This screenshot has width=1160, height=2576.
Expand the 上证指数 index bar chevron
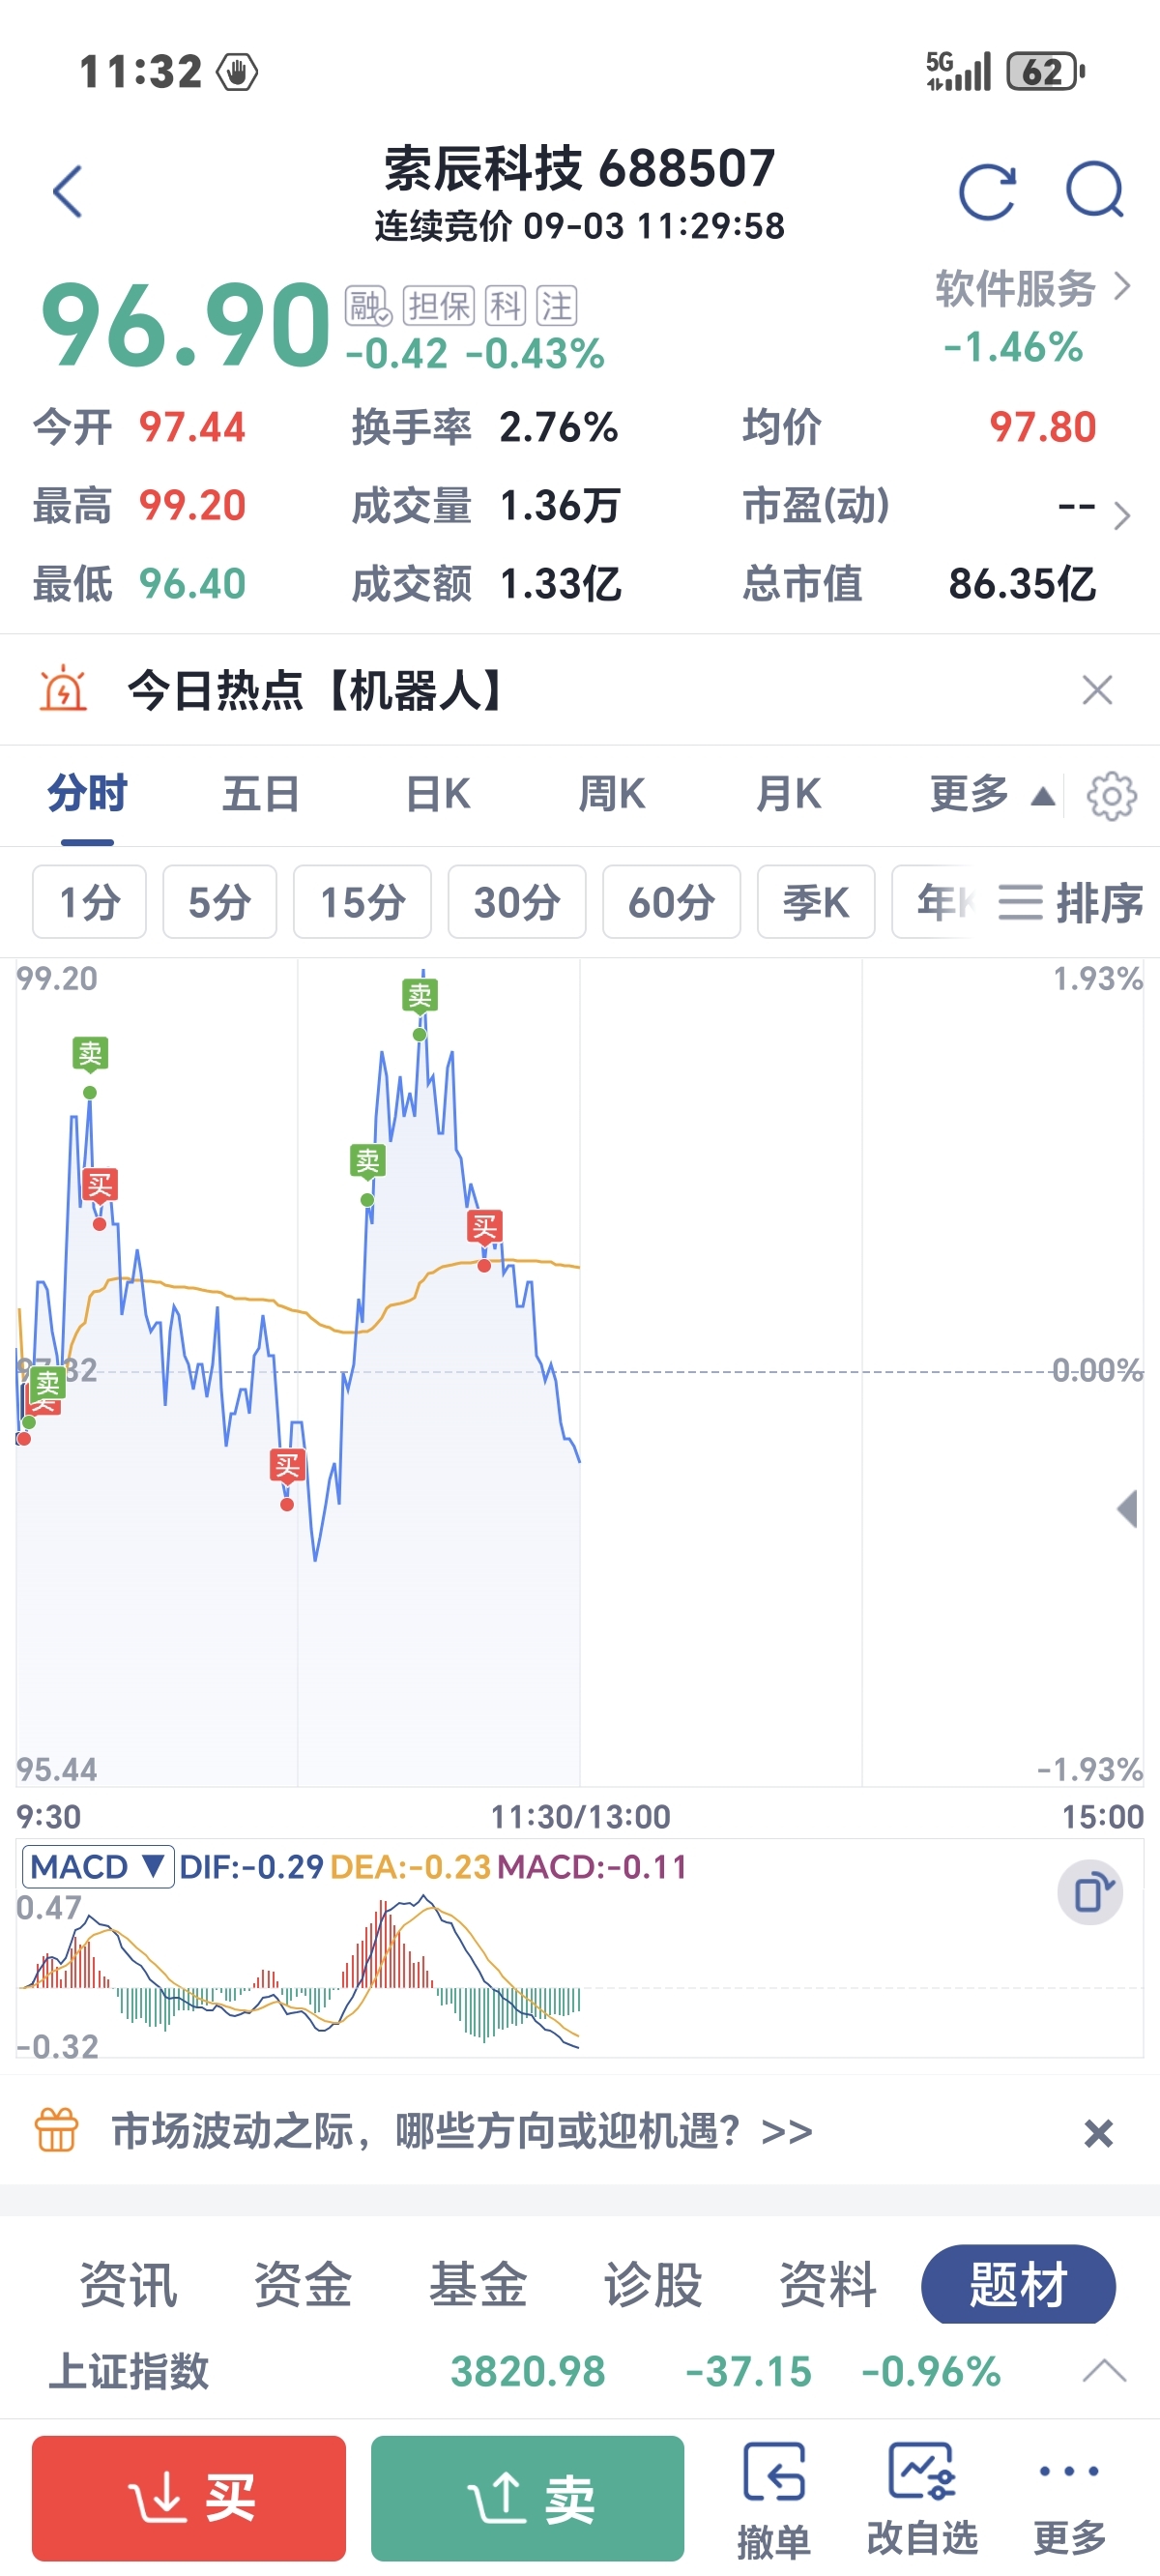[x=1104, y=2371]
